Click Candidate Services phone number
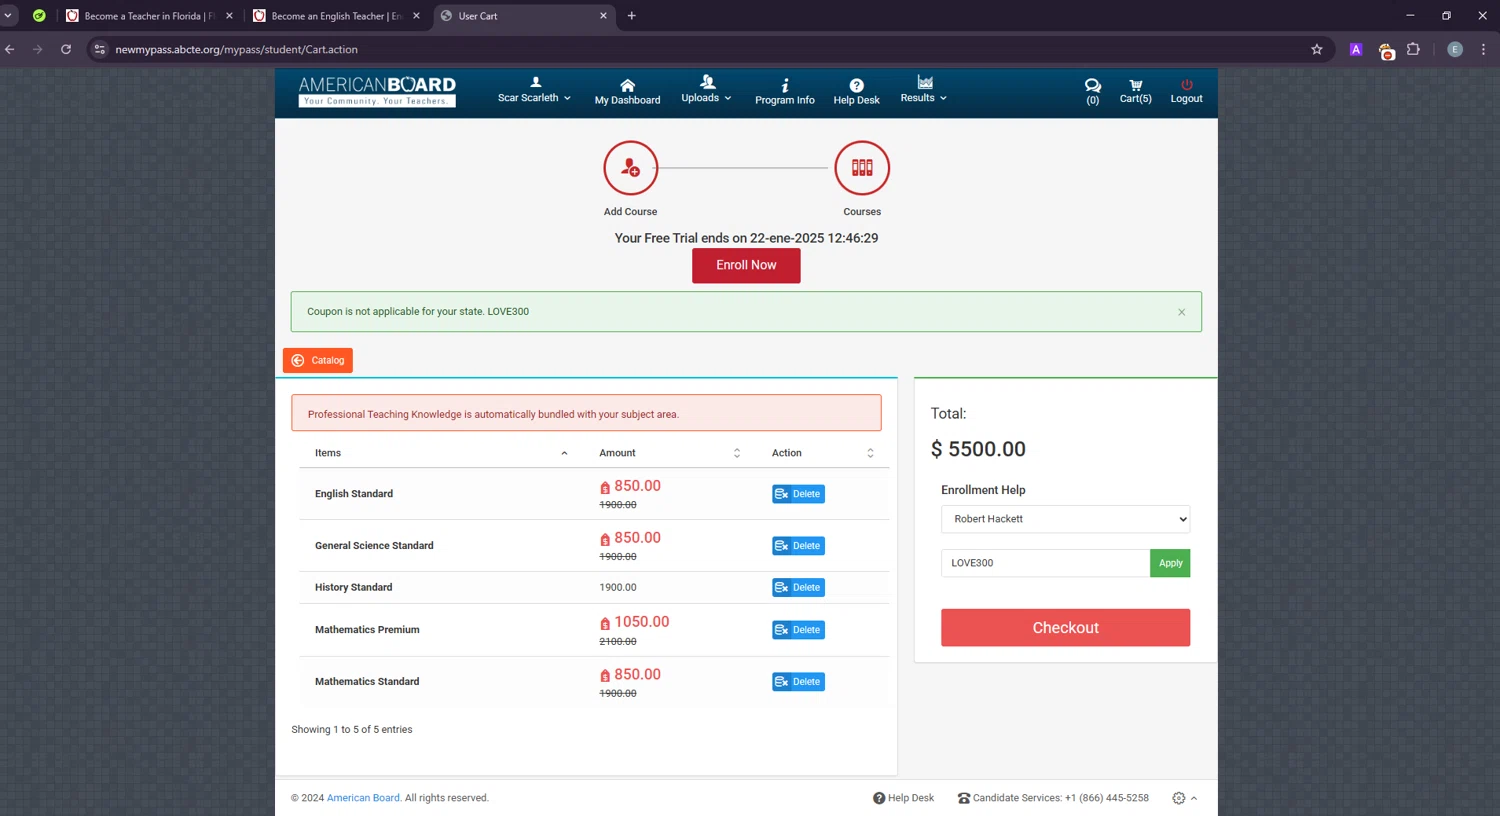Image resolution: width=1500 pixels, height=816 pixels. (x=1106, y=798)
